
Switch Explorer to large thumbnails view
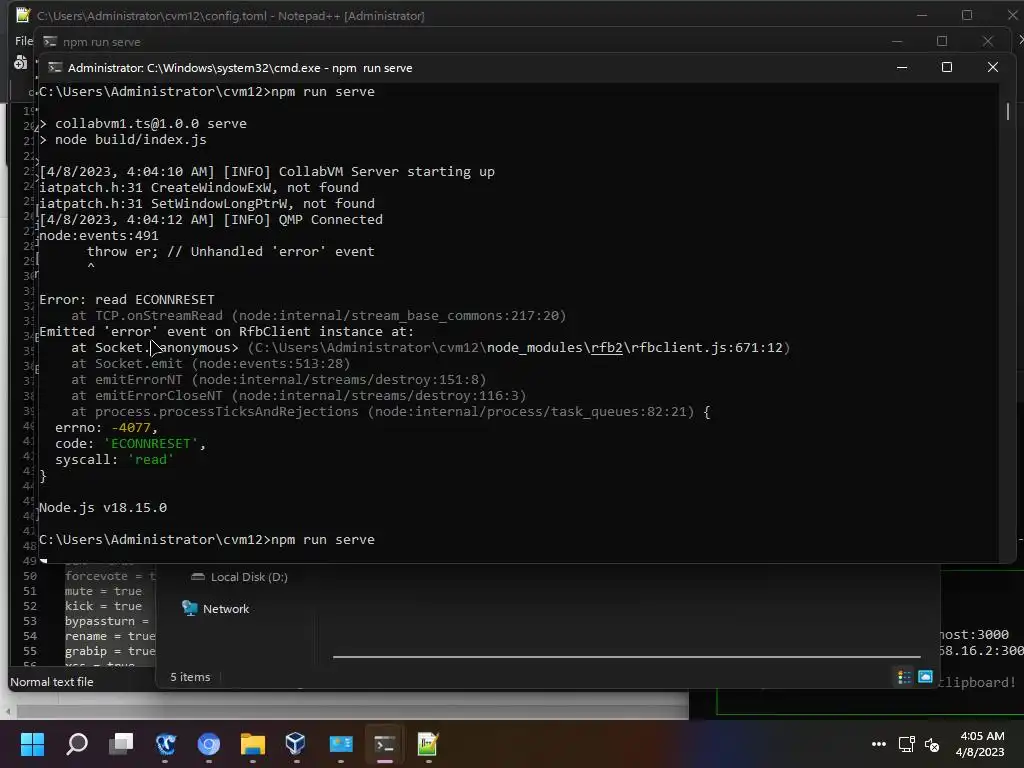pos(925,677)
